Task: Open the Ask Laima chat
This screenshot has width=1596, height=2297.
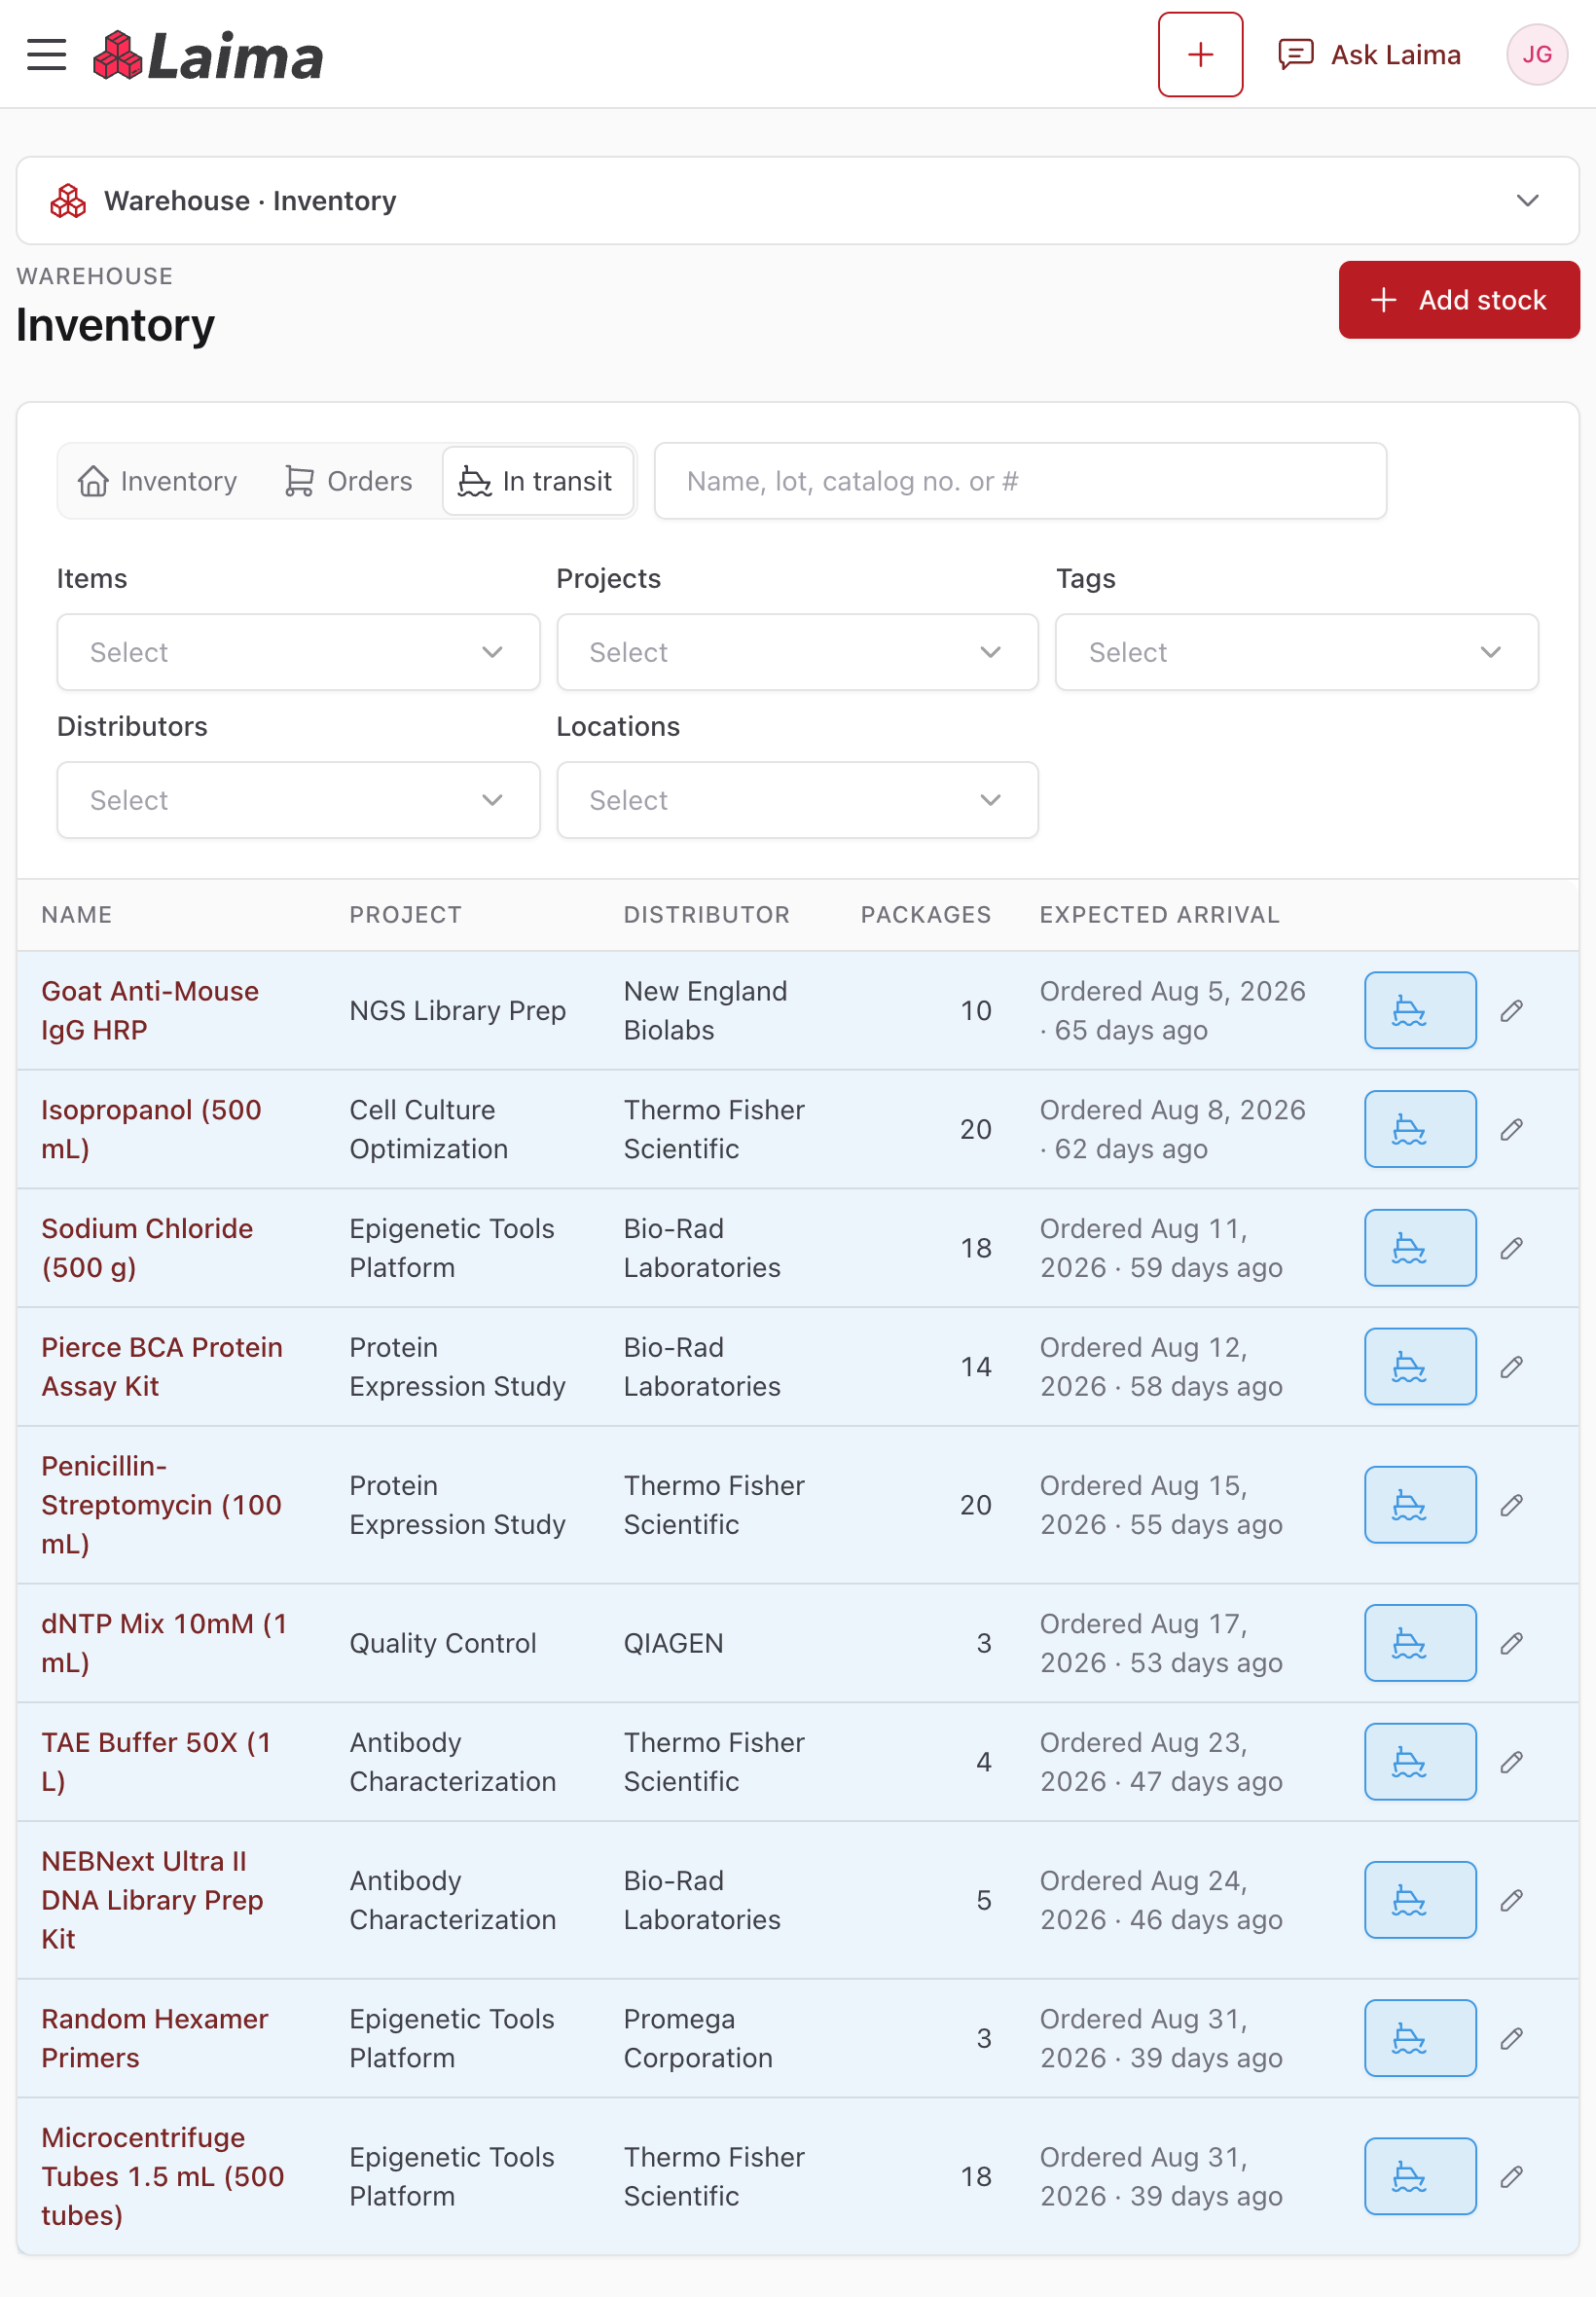Action: click(x=1369, y=55)
